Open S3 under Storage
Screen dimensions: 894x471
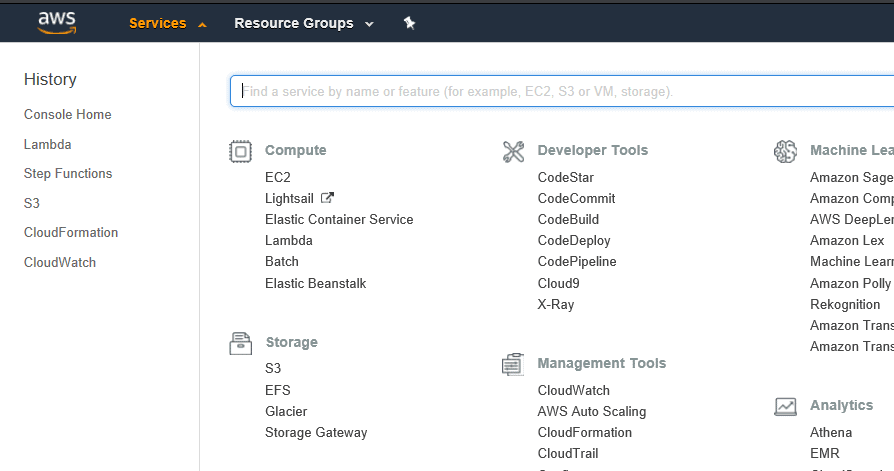273,368
